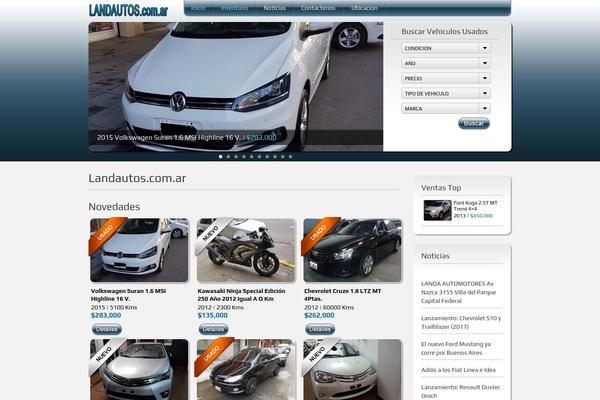Open the silver Toyota sedan NUEVO thumbnail
600x400 pixels.
[x=139, y=369]
